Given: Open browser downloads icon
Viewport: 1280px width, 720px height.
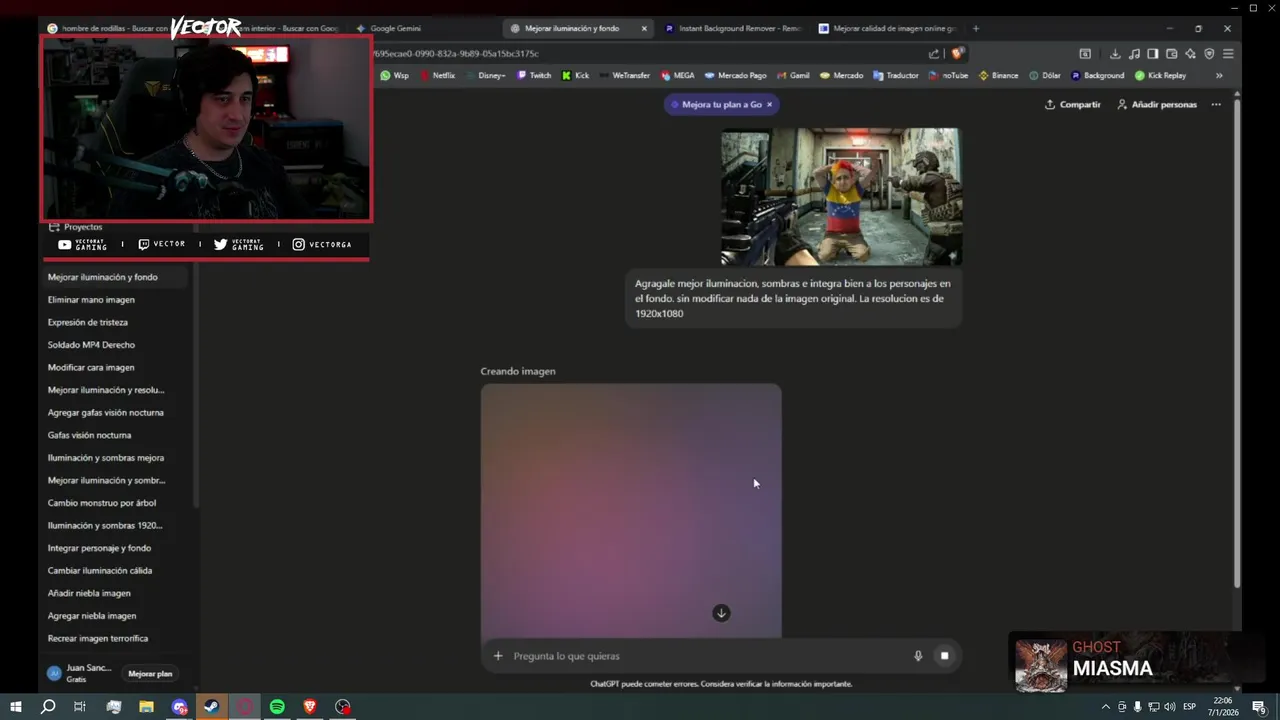Looking at the screenshot, I should click(x=1115, y=54).
